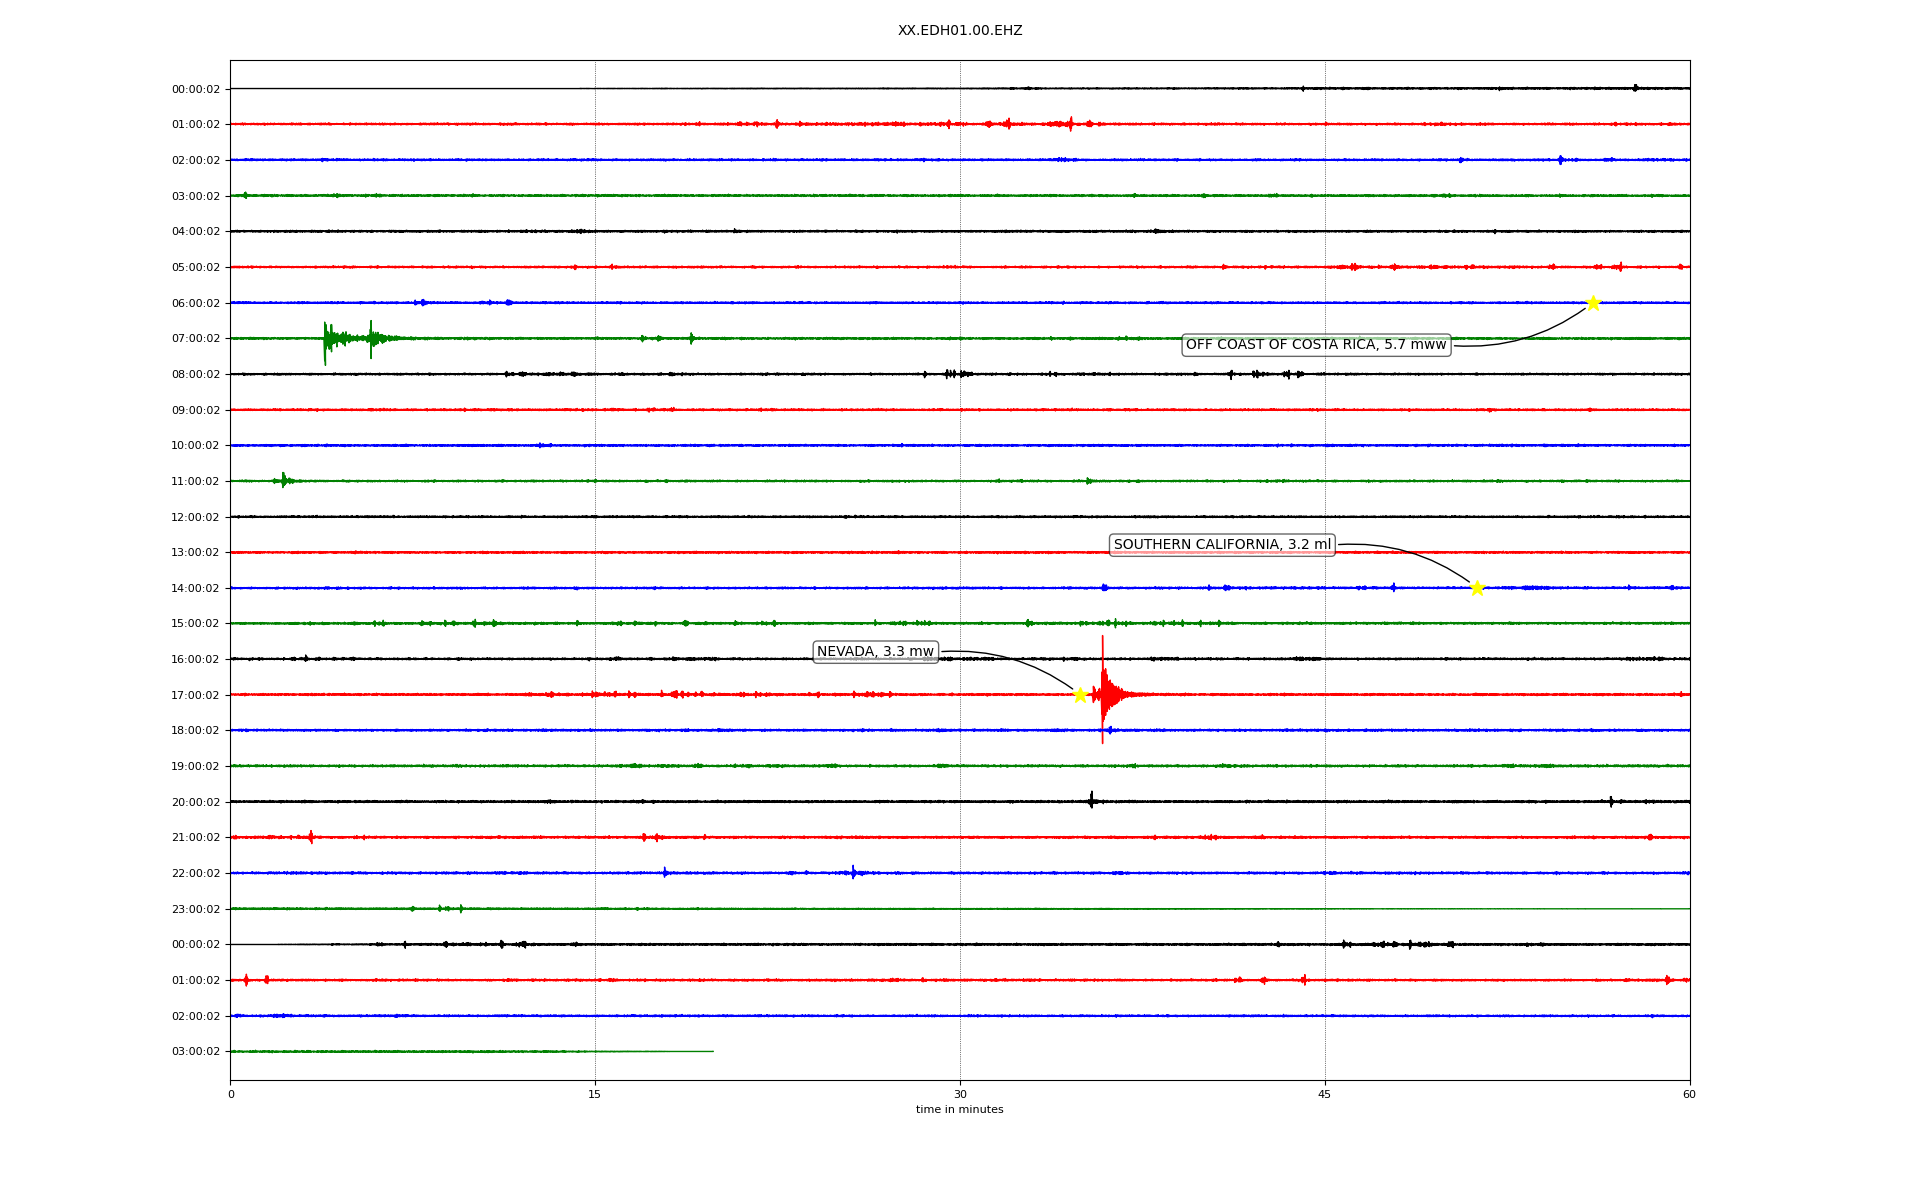Click the 'time in minutes' axis label
The width and height of the screenshot is (1920, 1200).
960,1110
